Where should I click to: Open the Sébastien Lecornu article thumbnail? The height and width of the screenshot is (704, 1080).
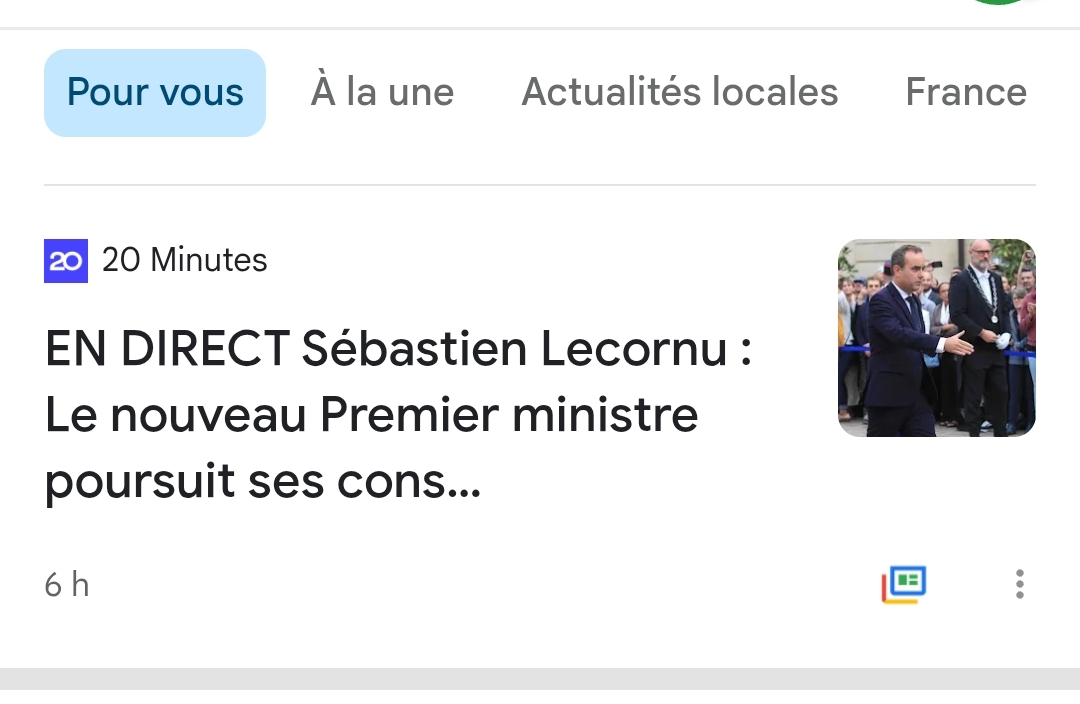tap(936, 338)
